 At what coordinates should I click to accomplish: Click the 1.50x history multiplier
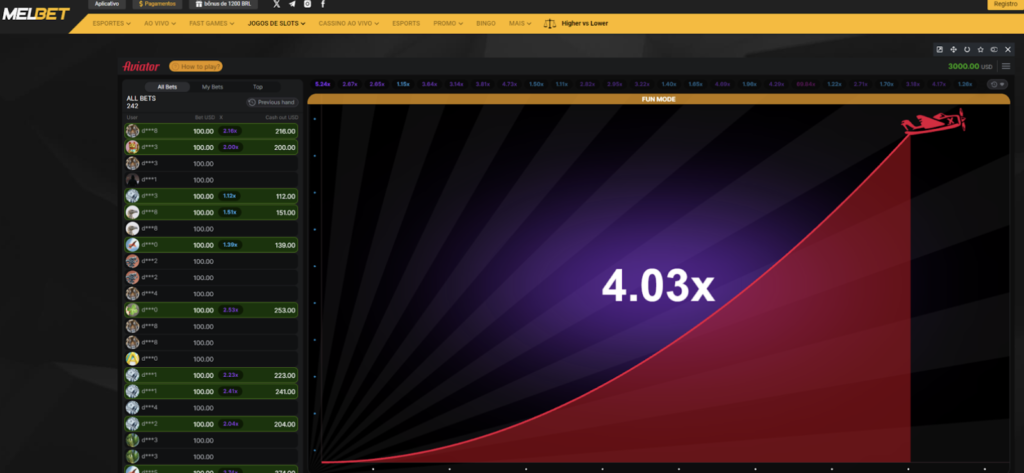536,84
